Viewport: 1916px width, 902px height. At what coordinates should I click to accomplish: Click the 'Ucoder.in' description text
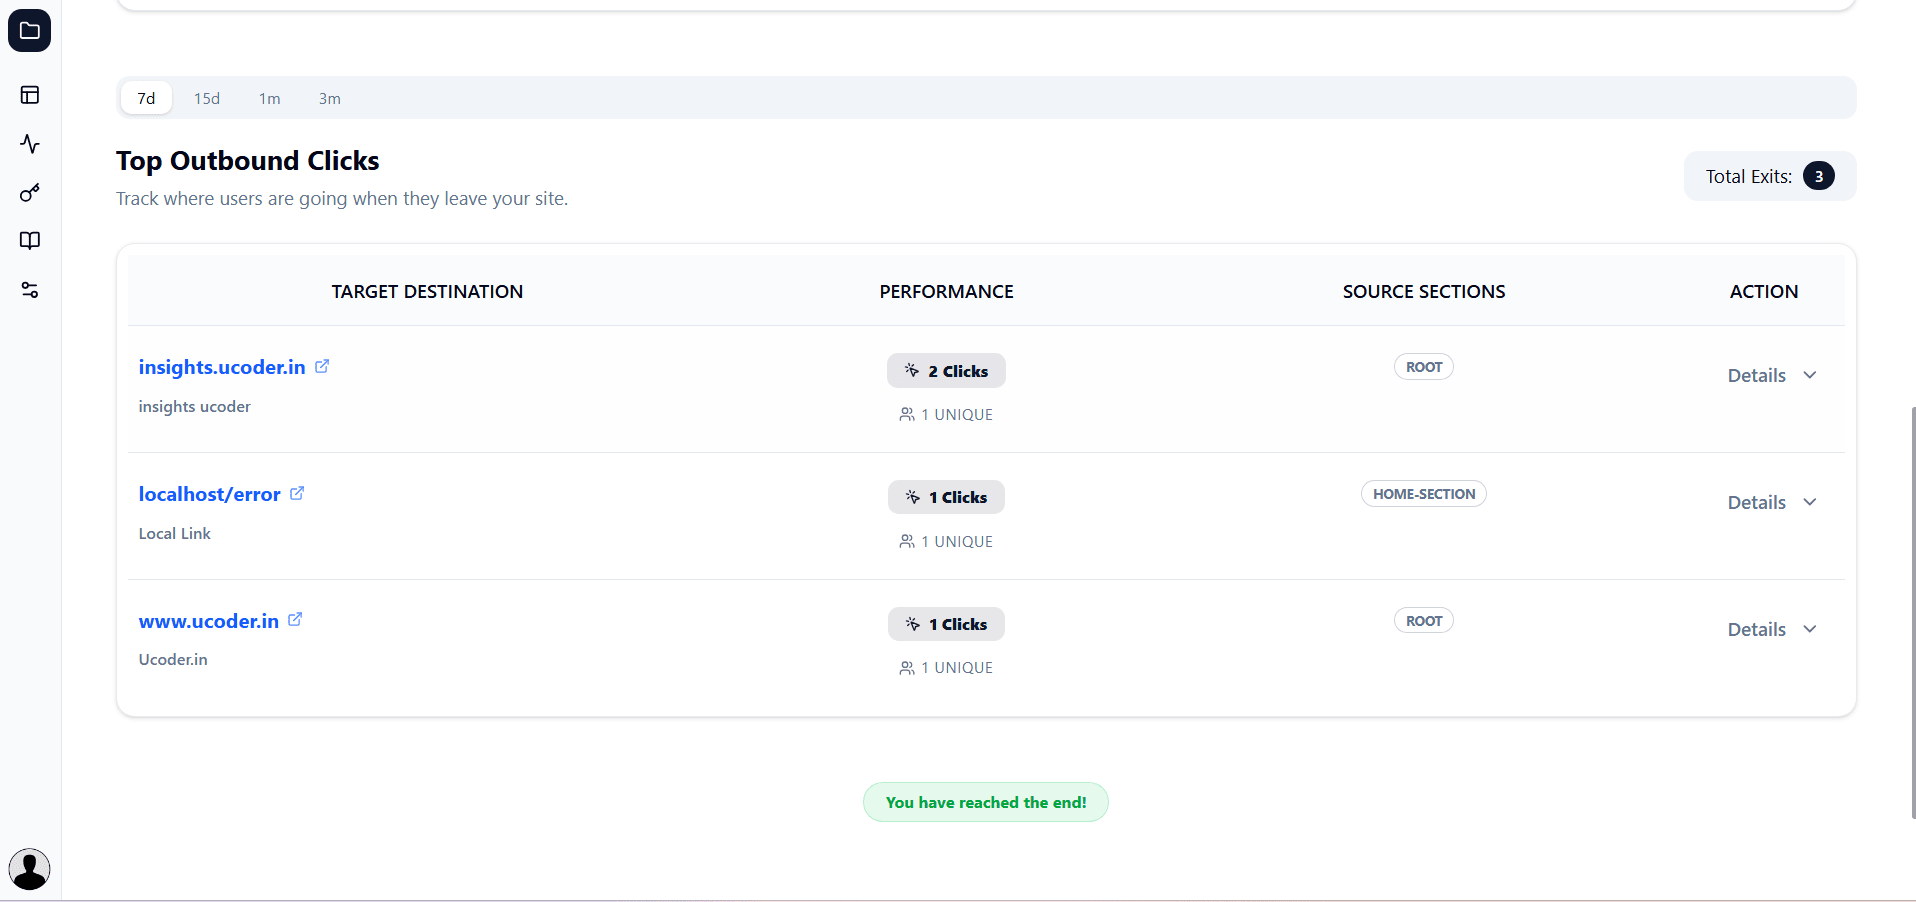173,660
